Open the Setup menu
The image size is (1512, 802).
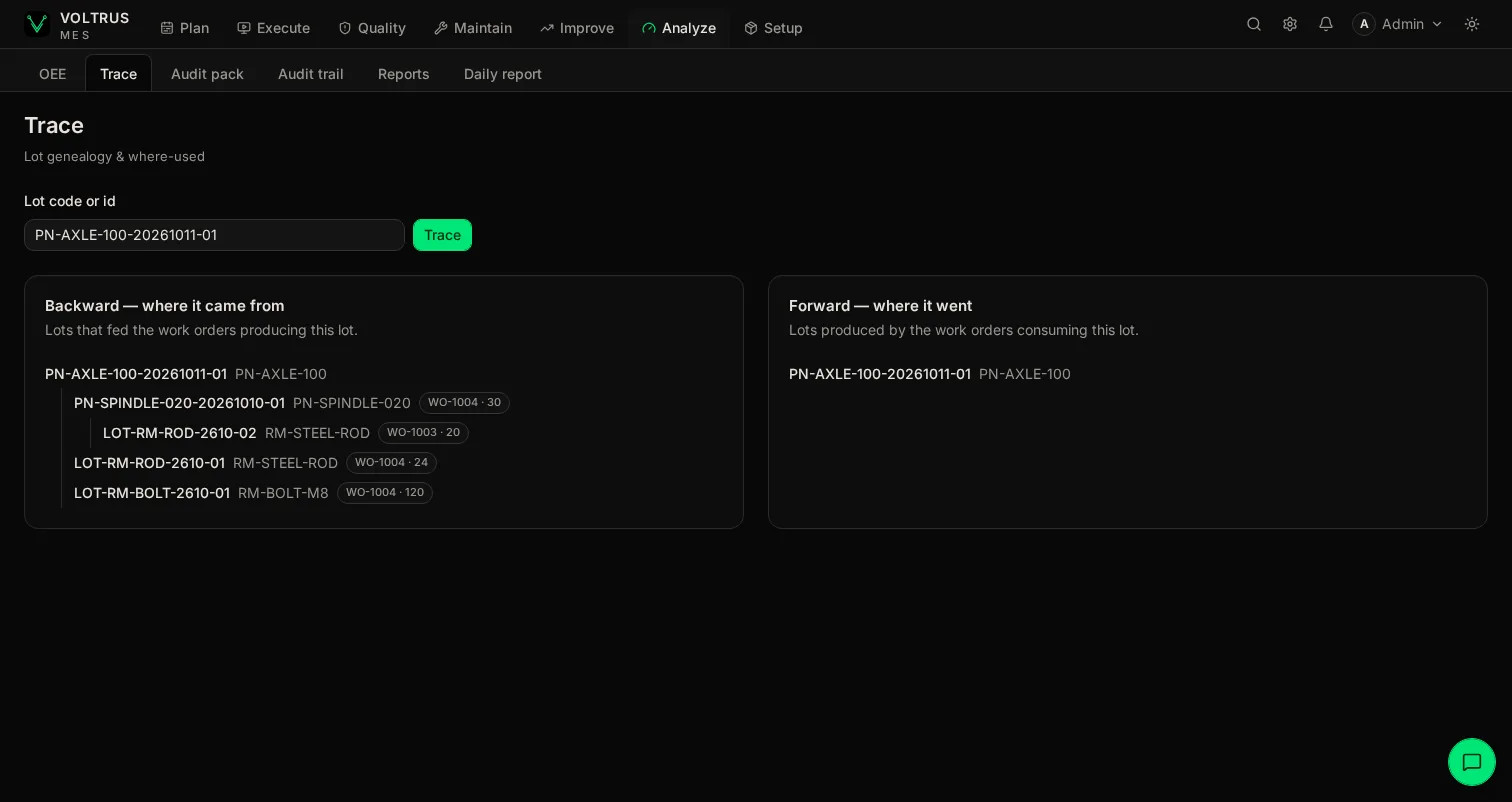[x=774, y=28]
